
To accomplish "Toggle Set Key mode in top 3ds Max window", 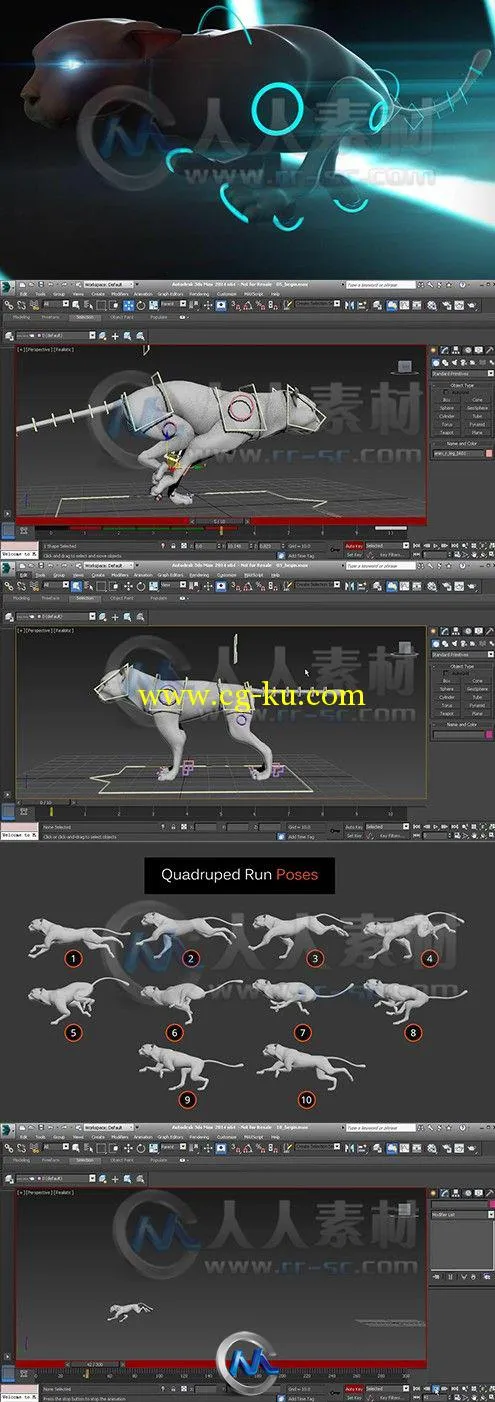I will (x=355, y=556).
